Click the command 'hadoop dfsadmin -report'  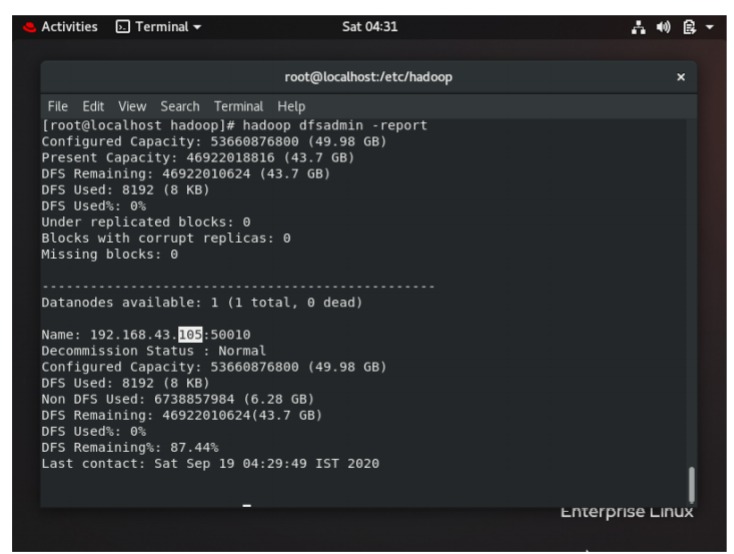click(335, 126)
